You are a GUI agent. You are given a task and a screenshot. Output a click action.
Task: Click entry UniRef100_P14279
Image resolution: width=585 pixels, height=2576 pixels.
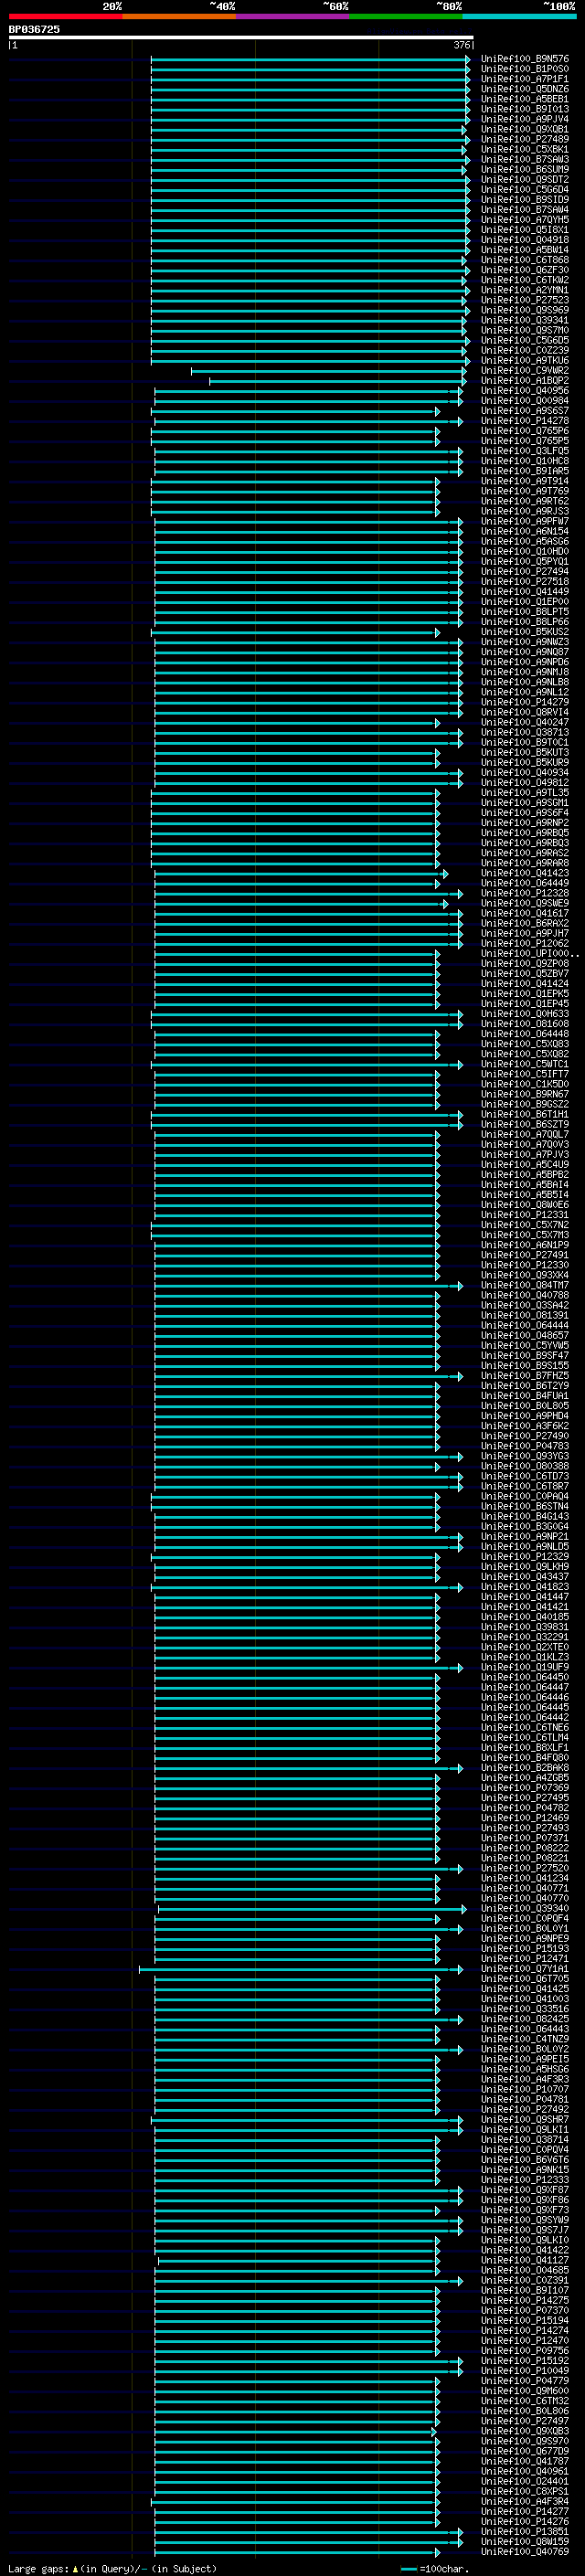(x=525, y=702)
